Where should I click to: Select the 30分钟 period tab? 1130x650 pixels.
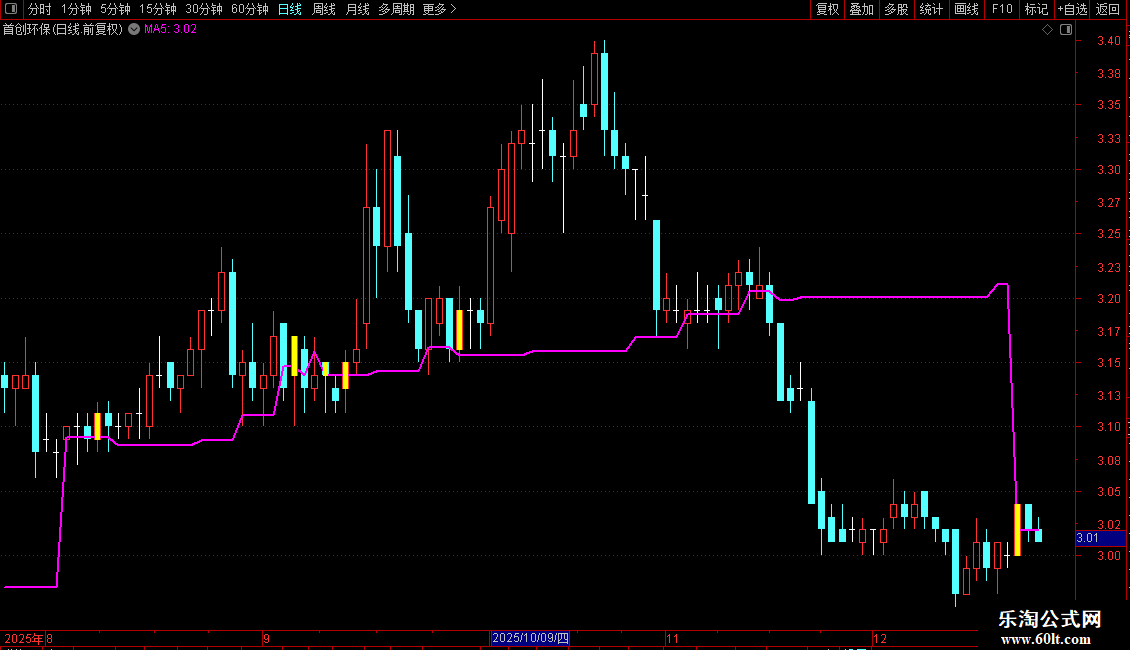tap(204, 9)
